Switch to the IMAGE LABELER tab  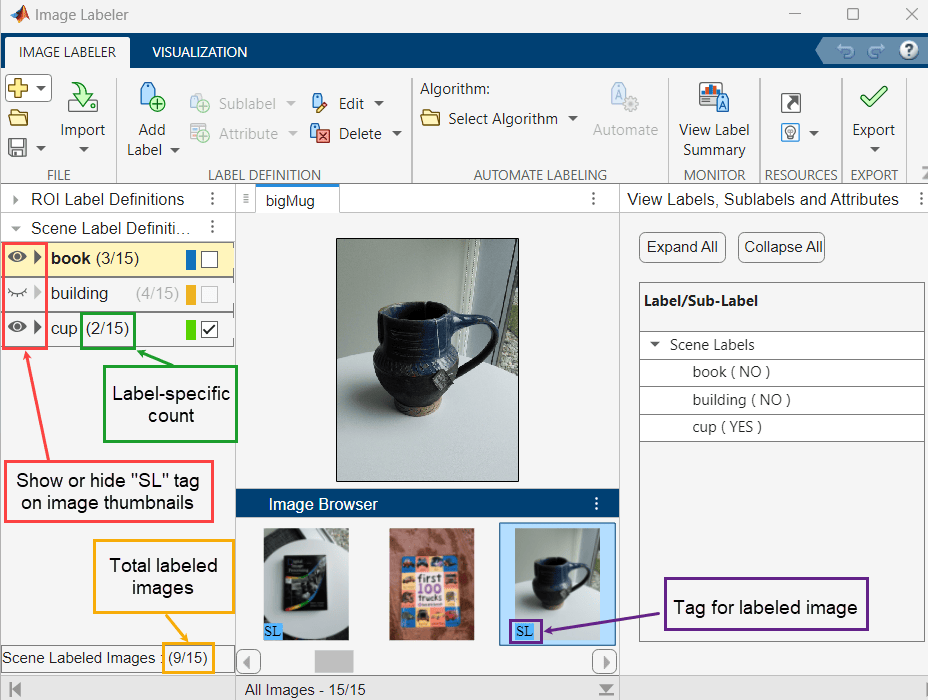pyautogui.click(x=67, y=52)
